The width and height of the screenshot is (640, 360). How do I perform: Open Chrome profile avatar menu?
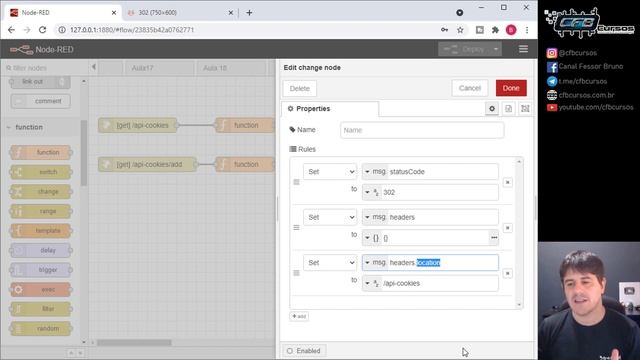[511, 30]
